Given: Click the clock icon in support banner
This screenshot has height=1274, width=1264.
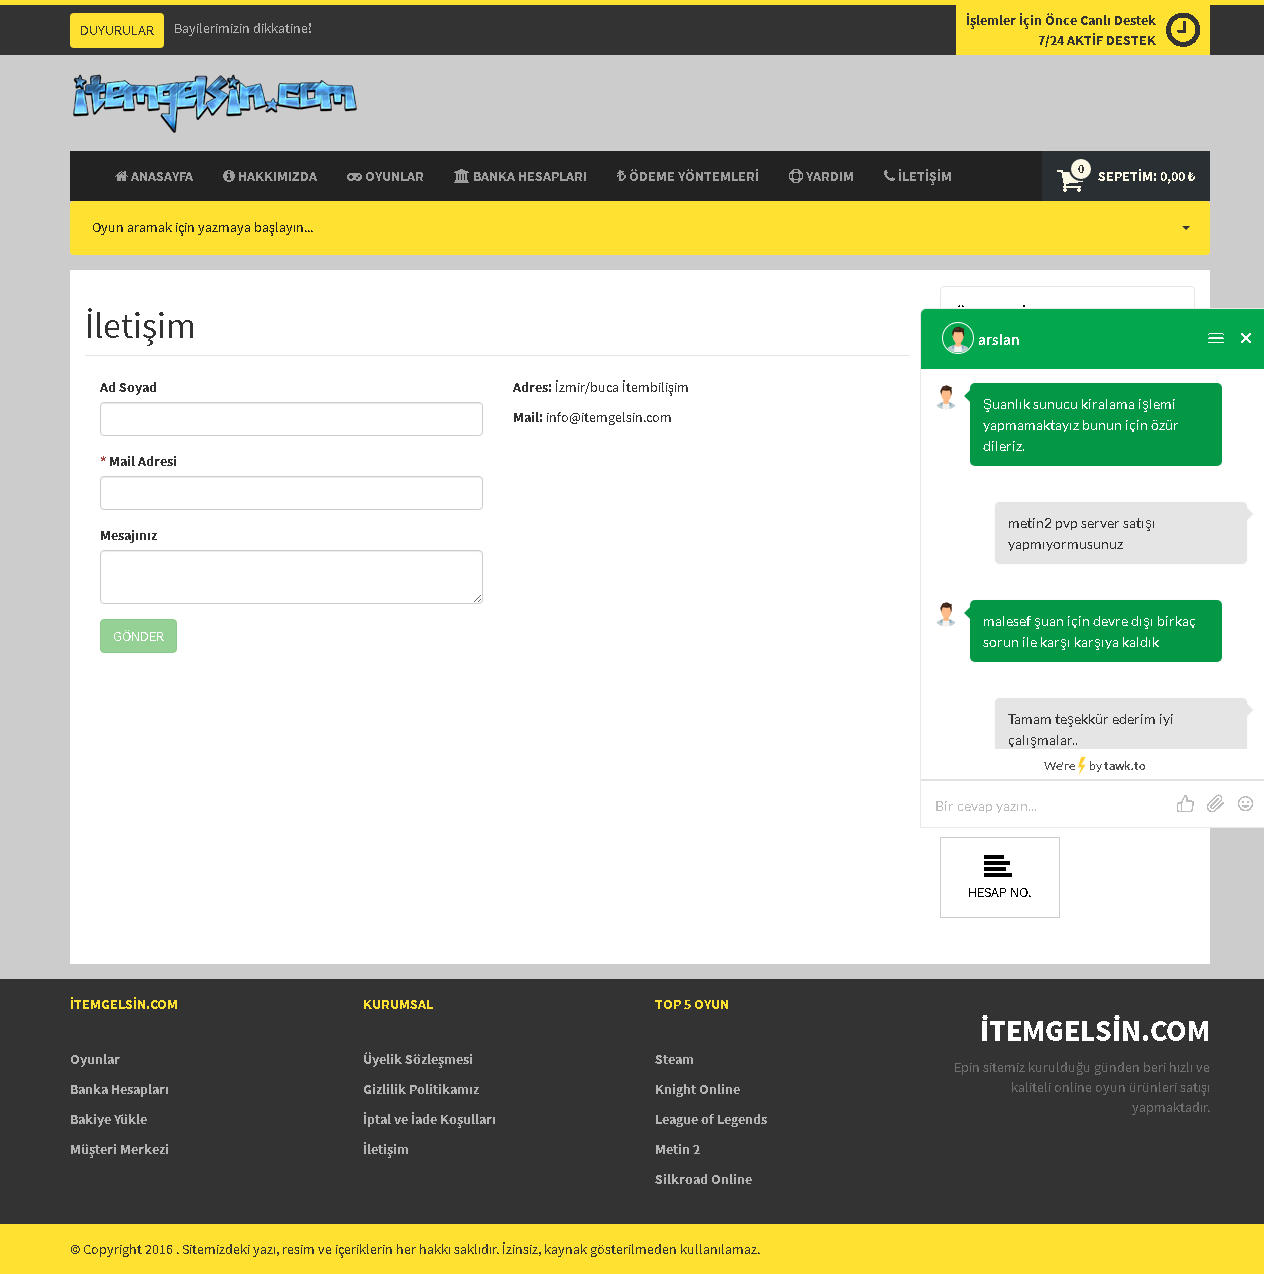Looking at the screenshot, I should (x=1183, y=30).
